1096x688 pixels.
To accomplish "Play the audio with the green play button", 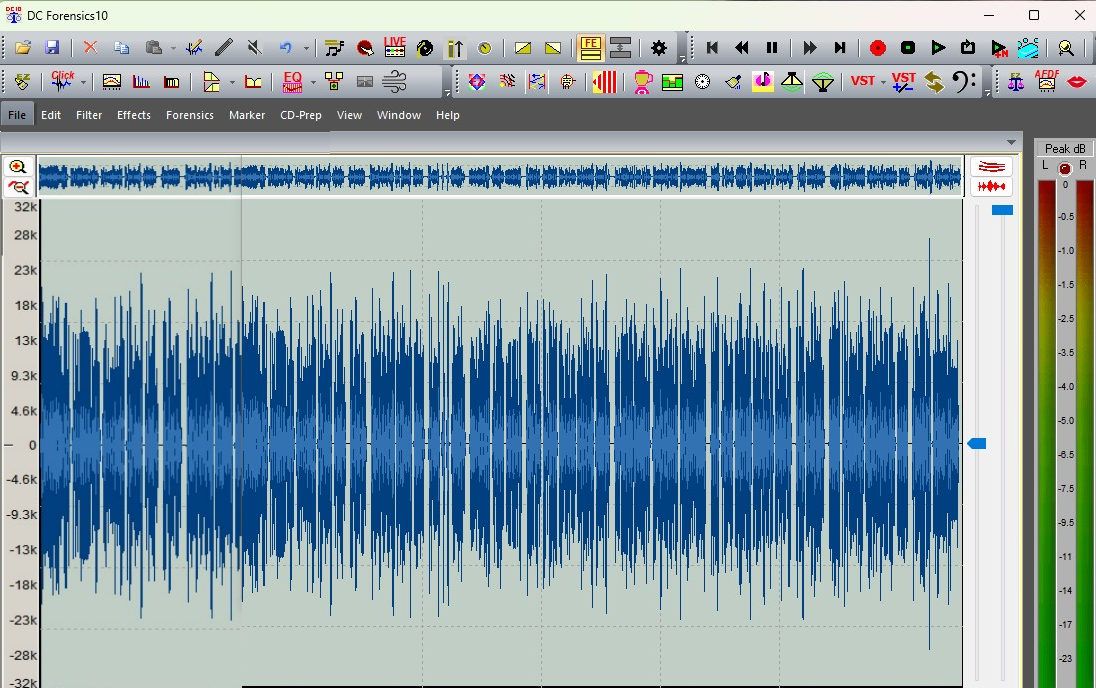I will [x=938, y=48].
